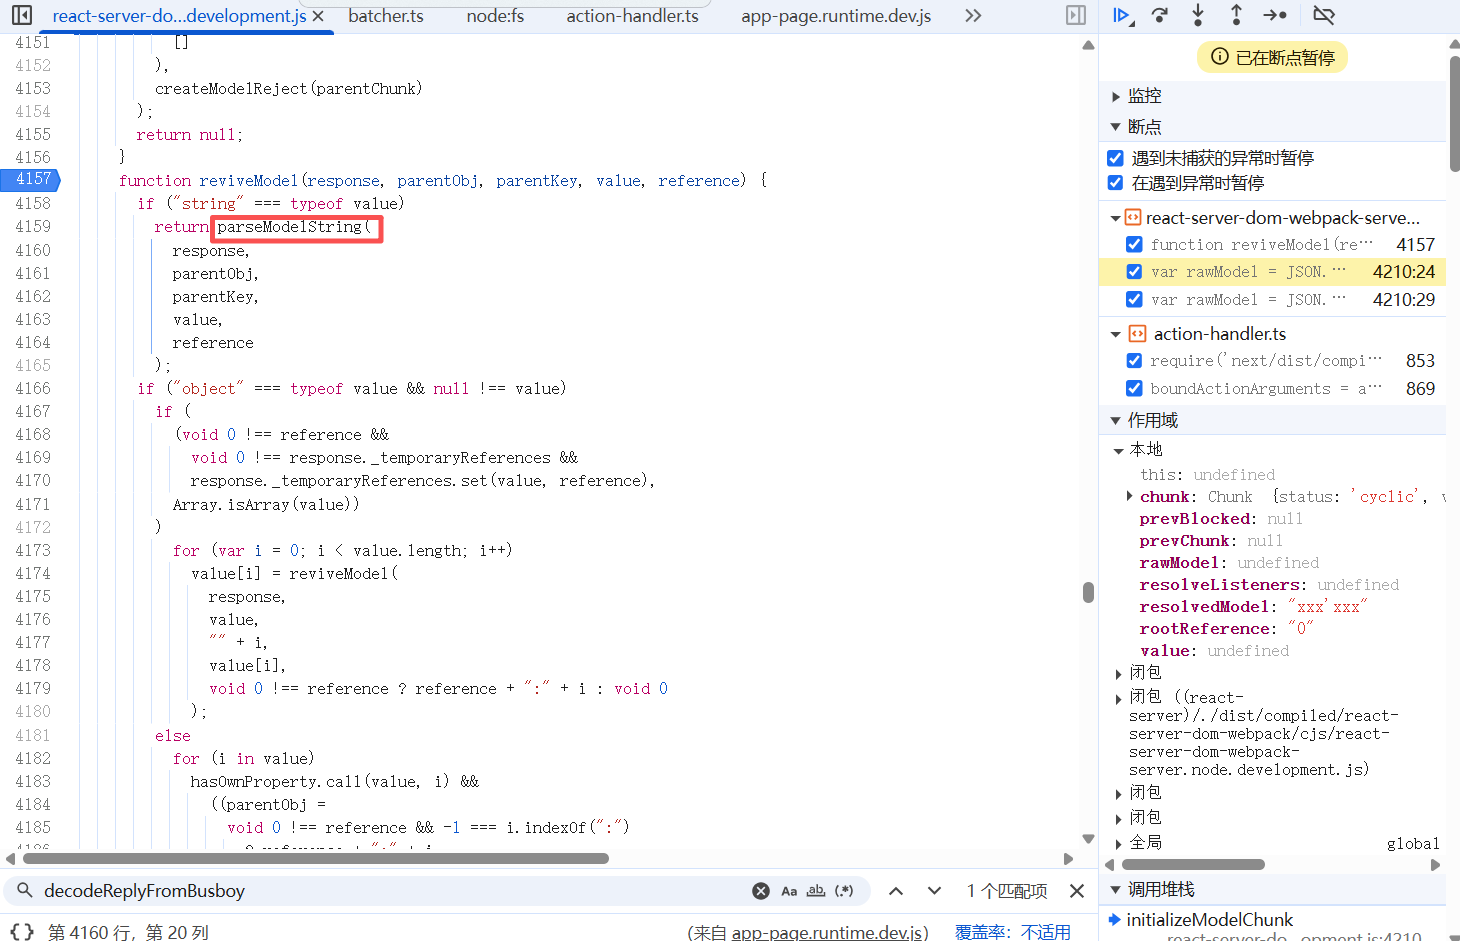Uncheck pause on uncaught exceptions checkbox

tap(1116, 158)
